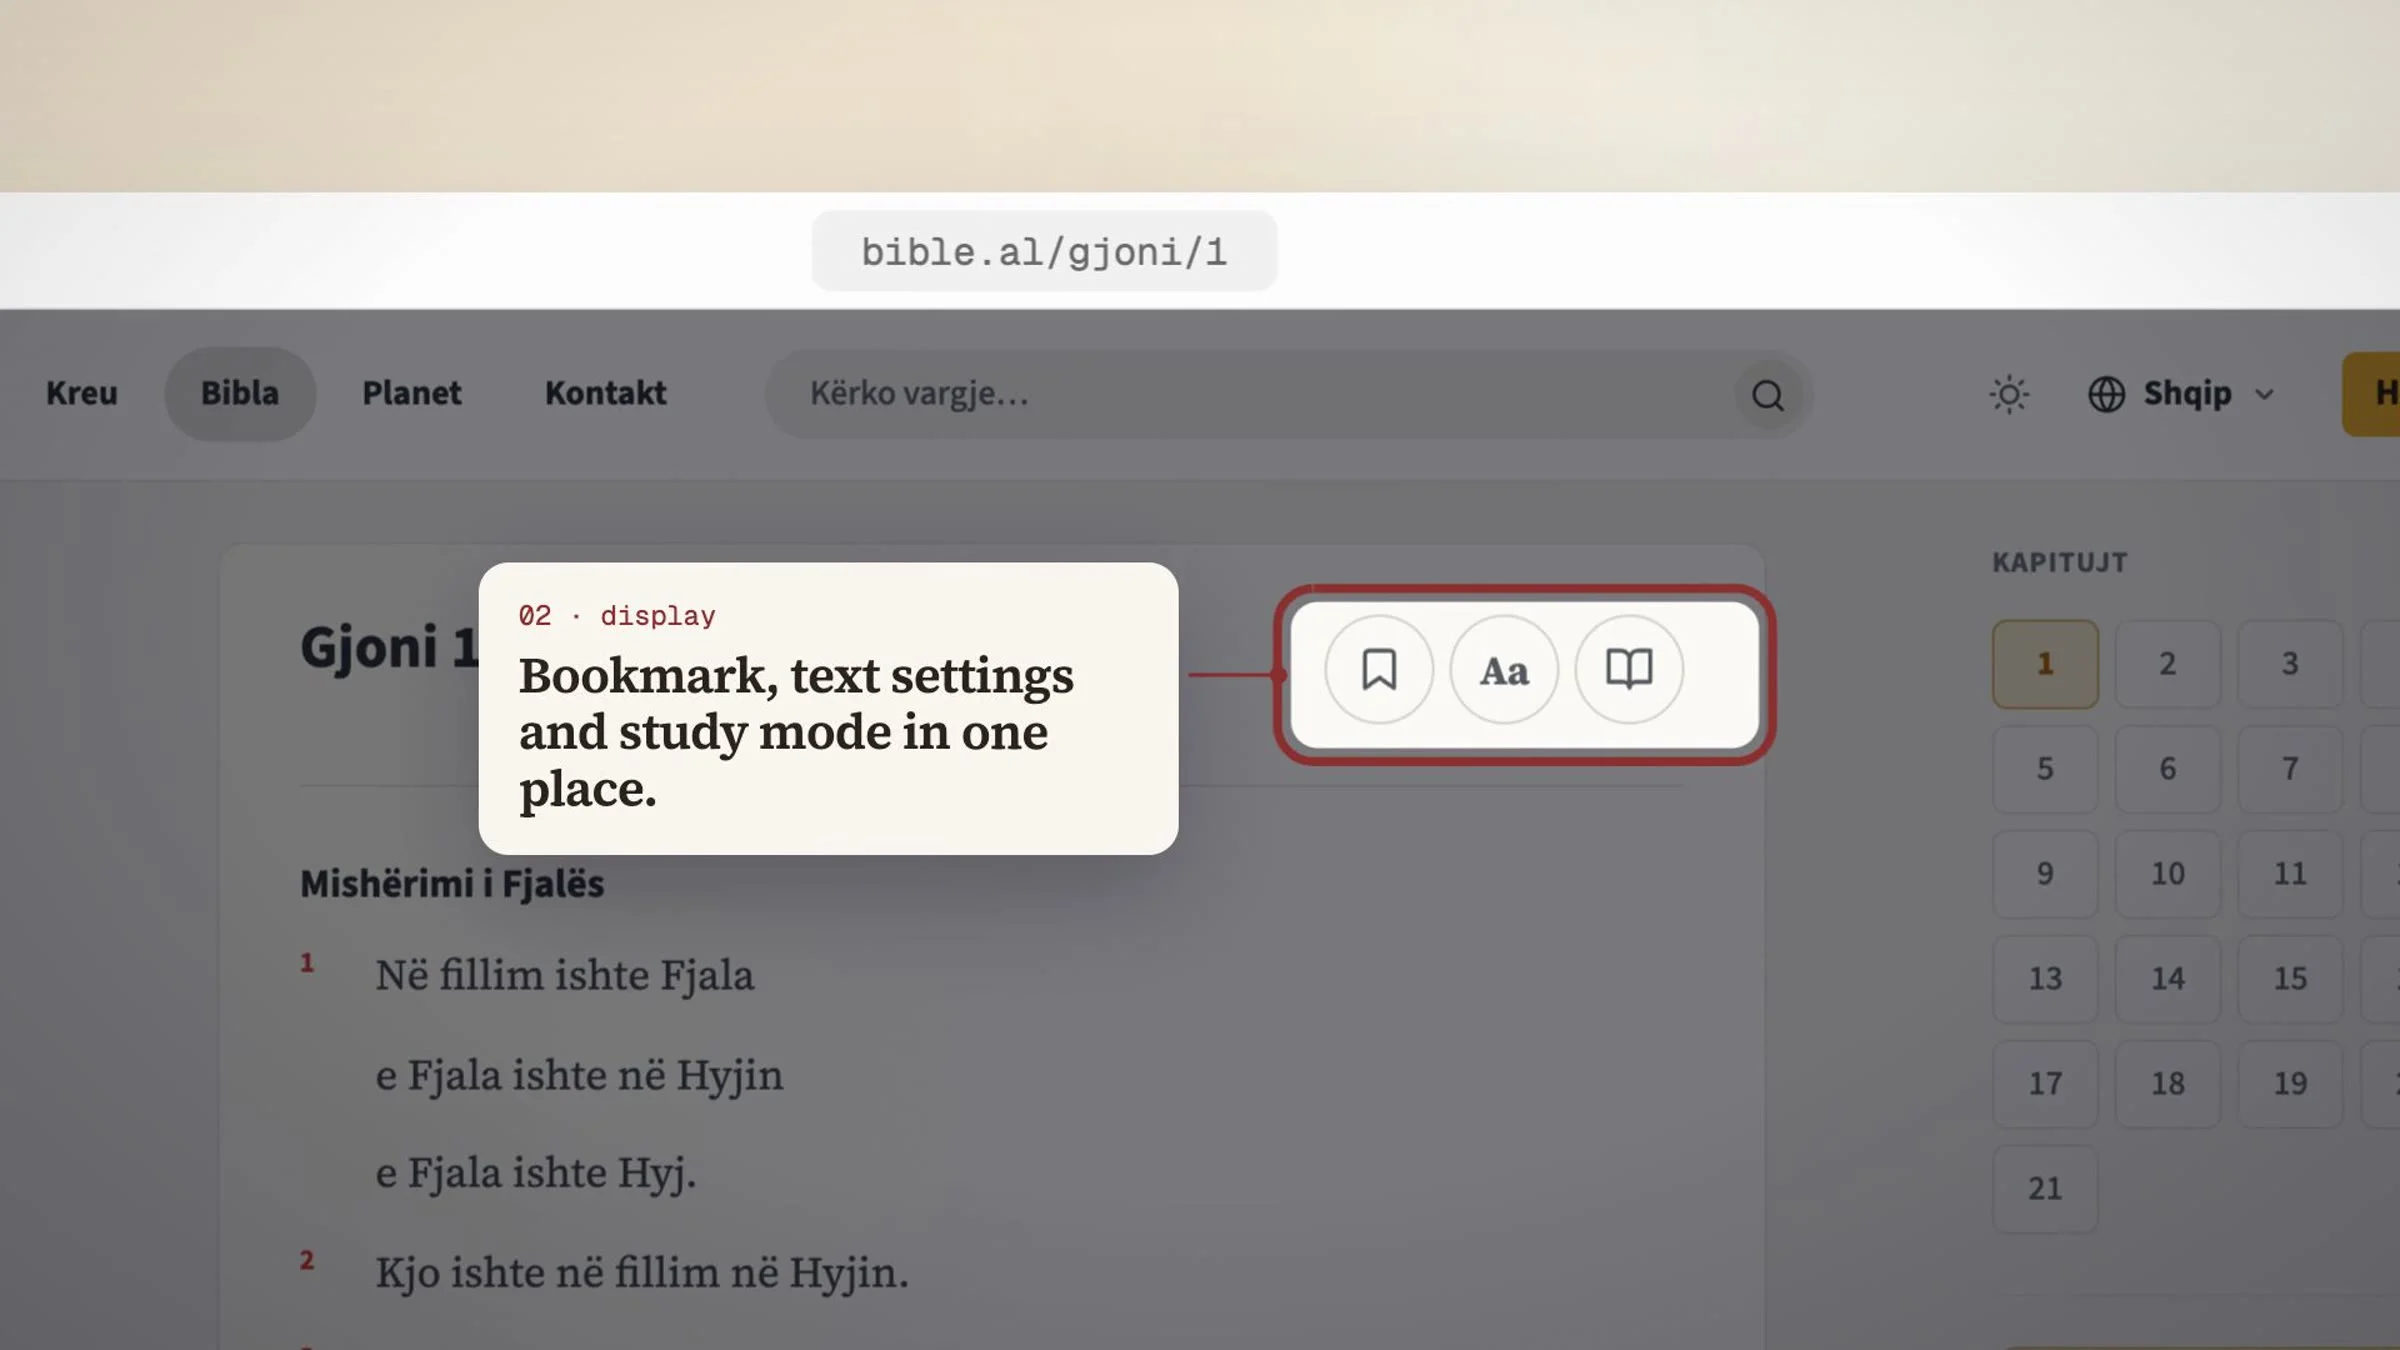Click the line 'e Fjala ishte Hyj.'
Viewport: 2400px width, 1350px height.
pos(535,1173)
